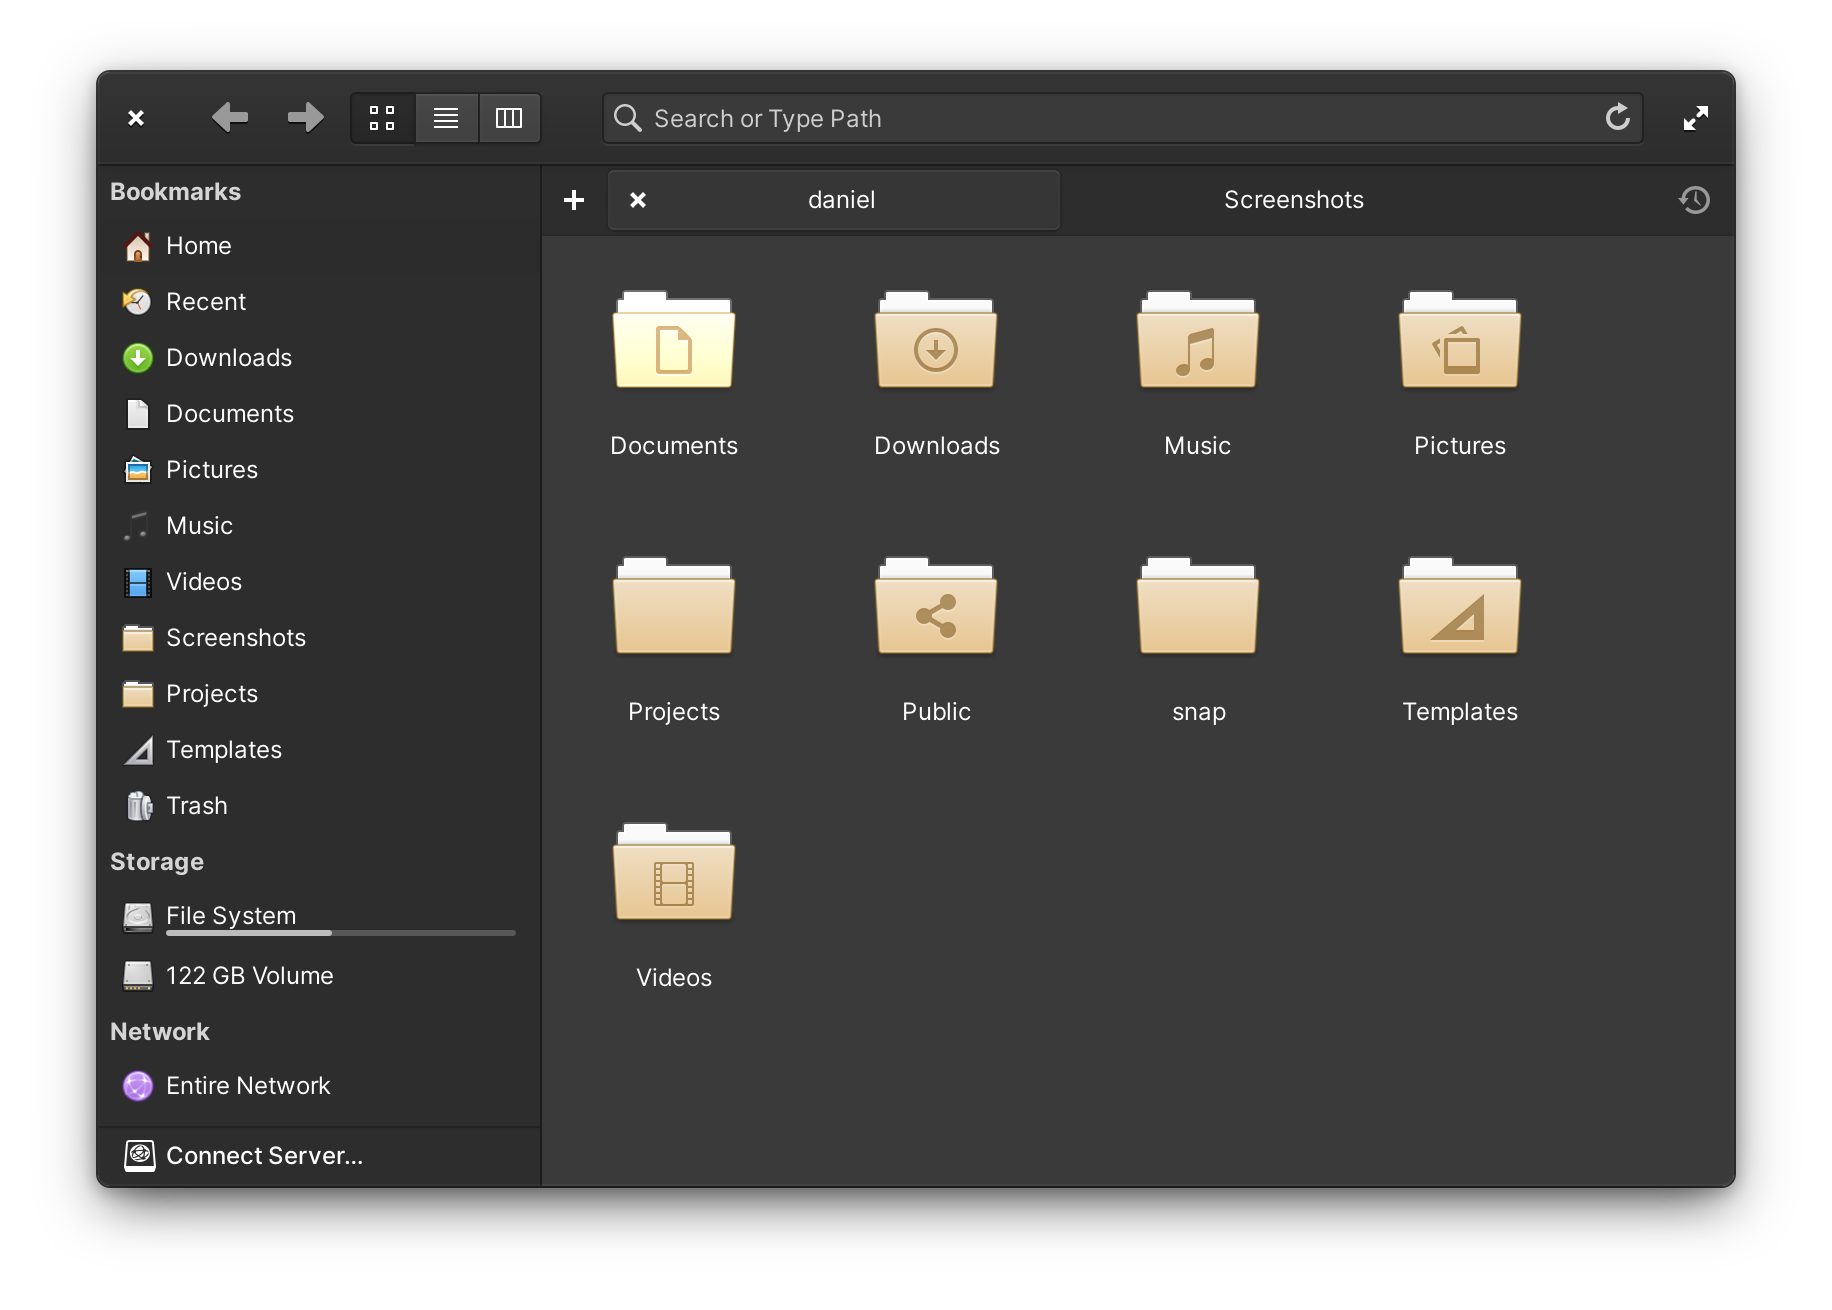Go back with the left arrow

point(230,118)
